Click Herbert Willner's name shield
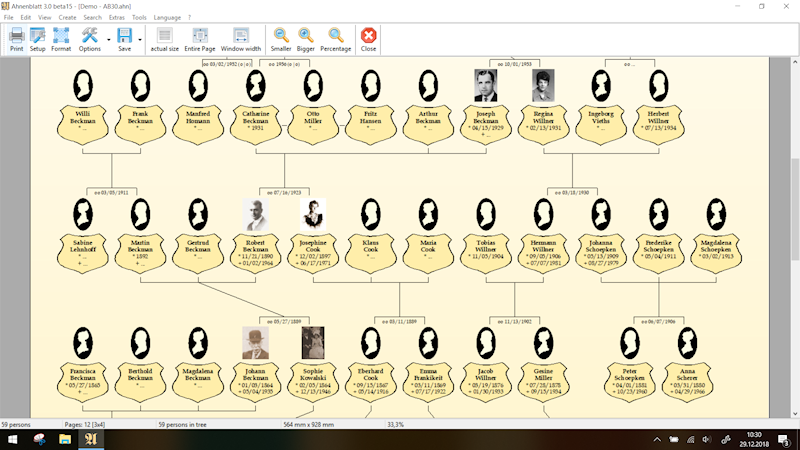The height and width of the screenshot is (450, 800). 658,124
